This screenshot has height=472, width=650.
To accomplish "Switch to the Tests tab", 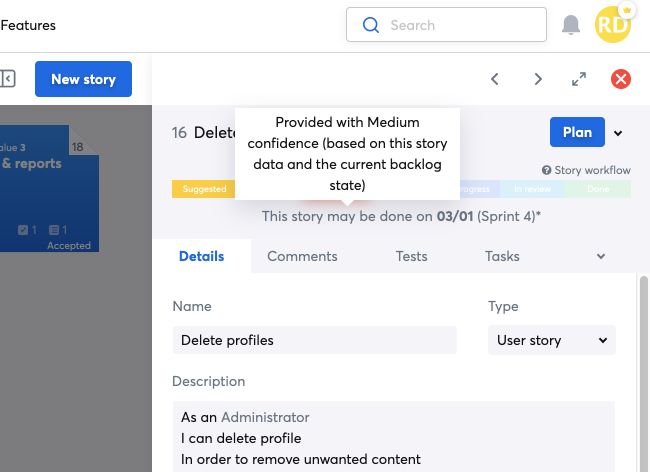I will pyautogui.click(x=411, y=256).
